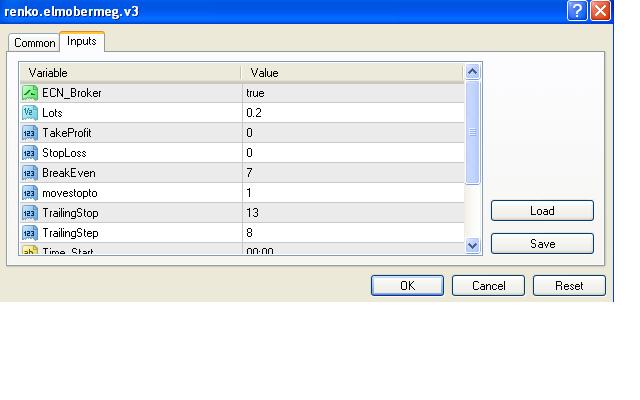Screen dimensions: 640x400
Task: Click the scrollbar up arrow
Action: click(x=473, y=72)
